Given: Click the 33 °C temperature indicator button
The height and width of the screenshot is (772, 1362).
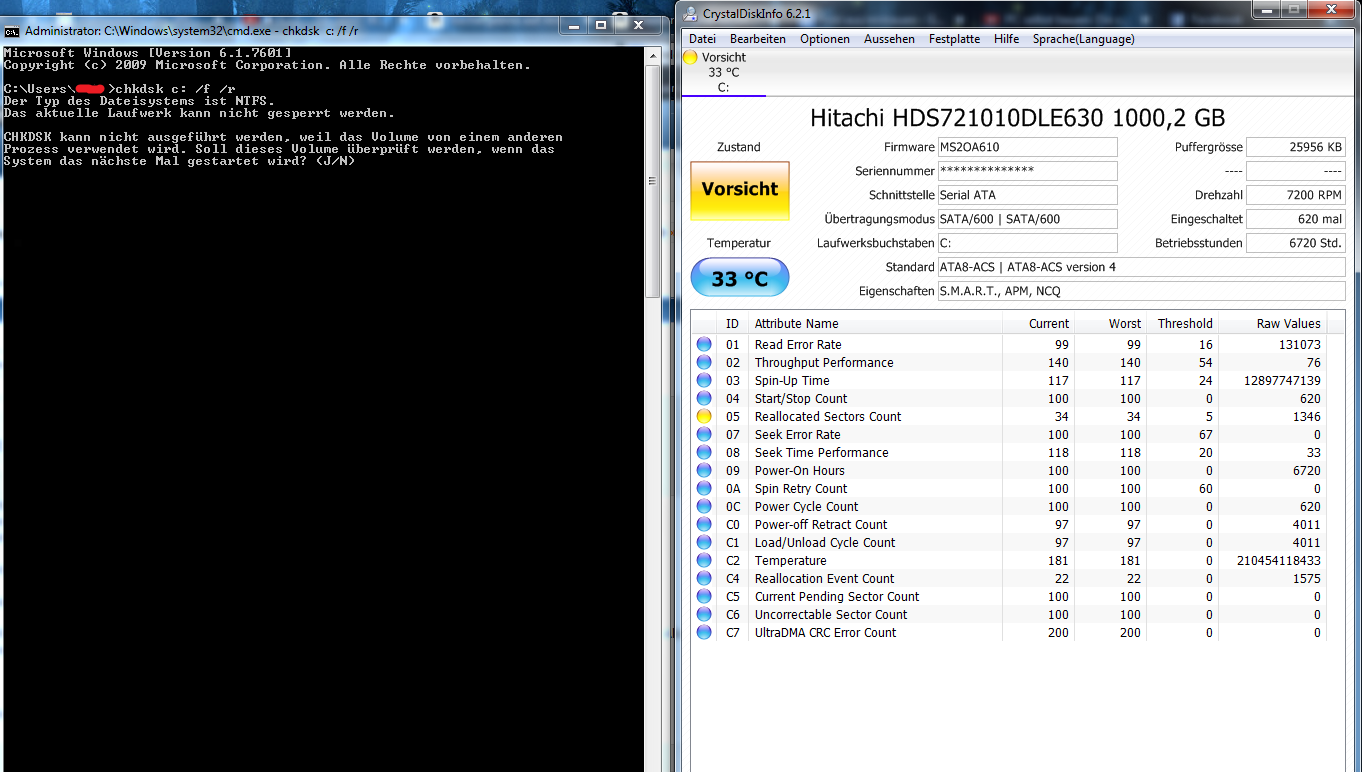Looking at the screenshot, I should coord(740,278).
